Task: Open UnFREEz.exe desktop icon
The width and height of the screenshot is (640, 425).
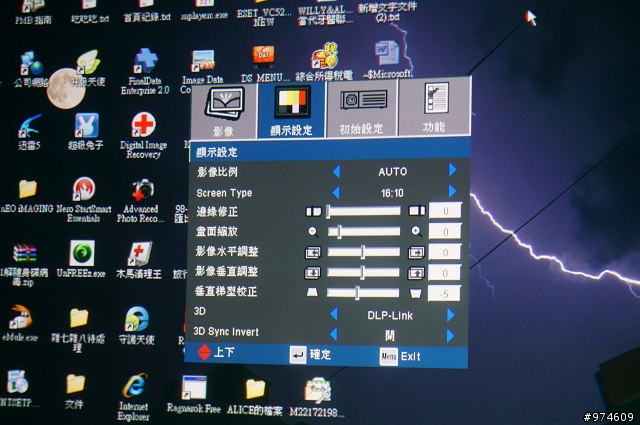Action: tap(81, 259)
